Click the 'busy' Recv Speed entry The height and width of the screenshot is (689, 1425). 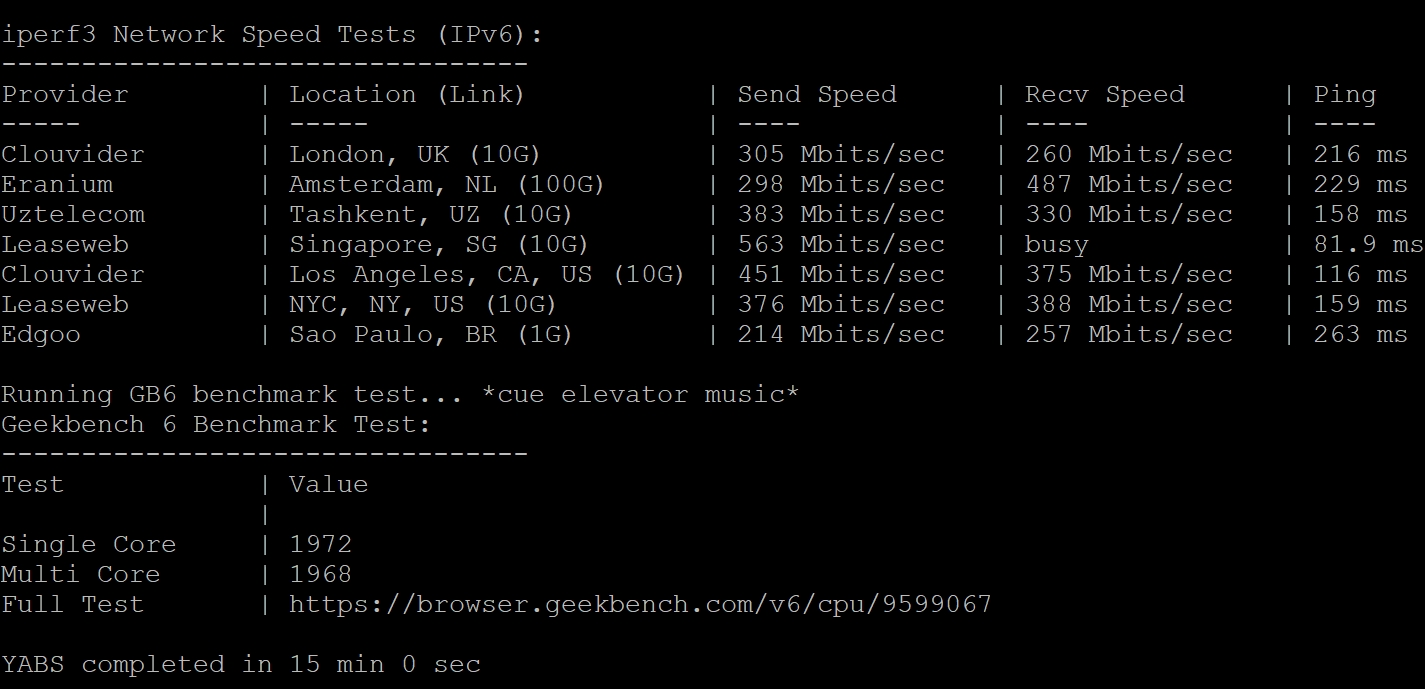[x=1057, y=245]
